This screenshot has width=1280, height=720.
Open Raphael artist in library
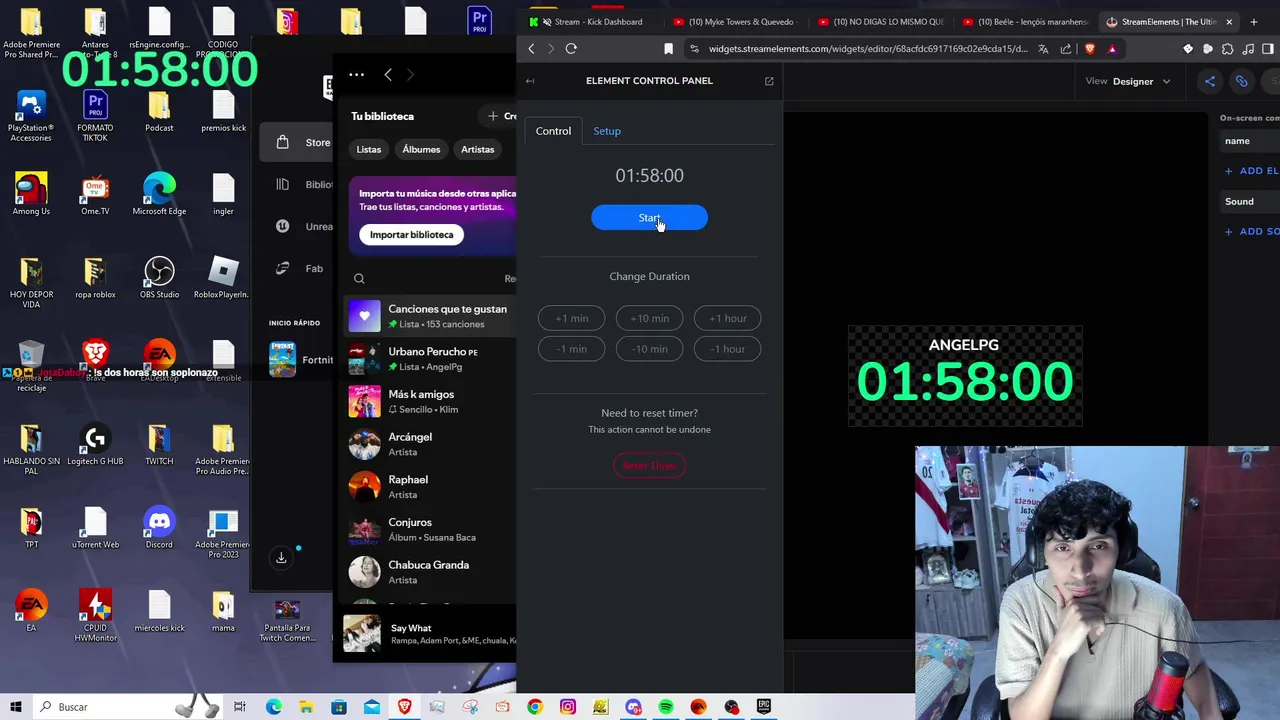[430, 487]
